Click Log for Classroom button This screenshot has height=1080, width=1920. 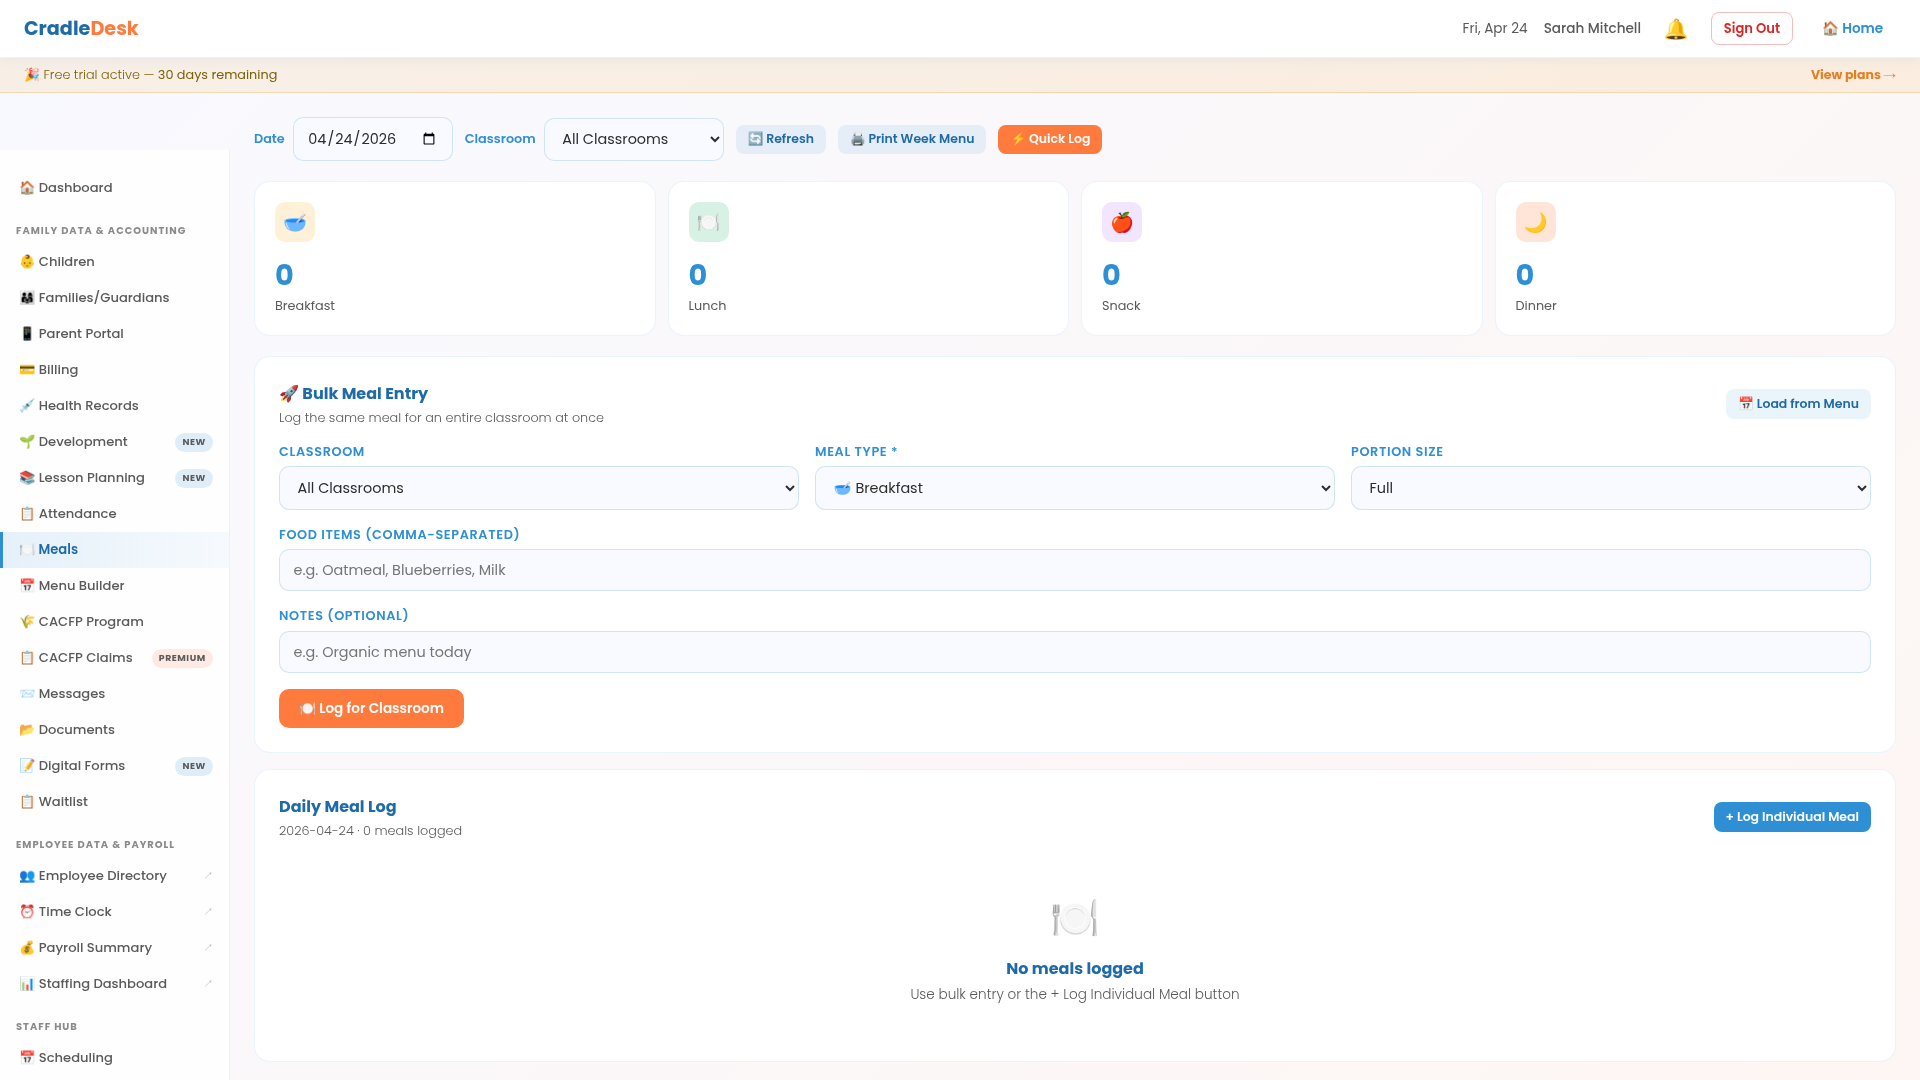(x=371, y=708)
